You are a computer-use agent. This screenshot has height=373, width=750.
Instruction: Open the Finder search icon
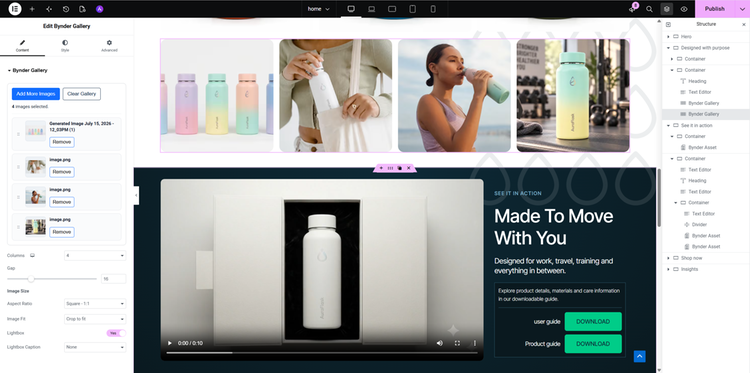click(649, 9)
